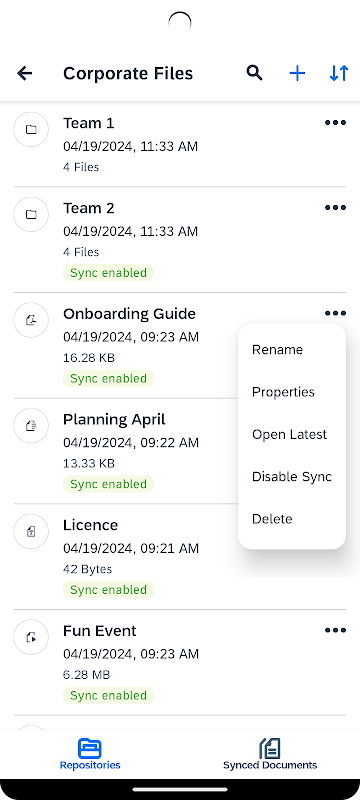The width and height of the screenshot is (360, 800).
Task: Tap the plus icon to add
Action: pos(297,73)
